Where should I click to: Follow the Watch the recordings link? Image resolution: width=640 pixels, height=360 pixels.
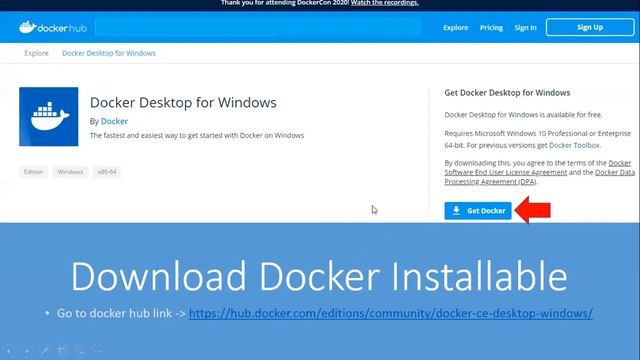[384, 3]
